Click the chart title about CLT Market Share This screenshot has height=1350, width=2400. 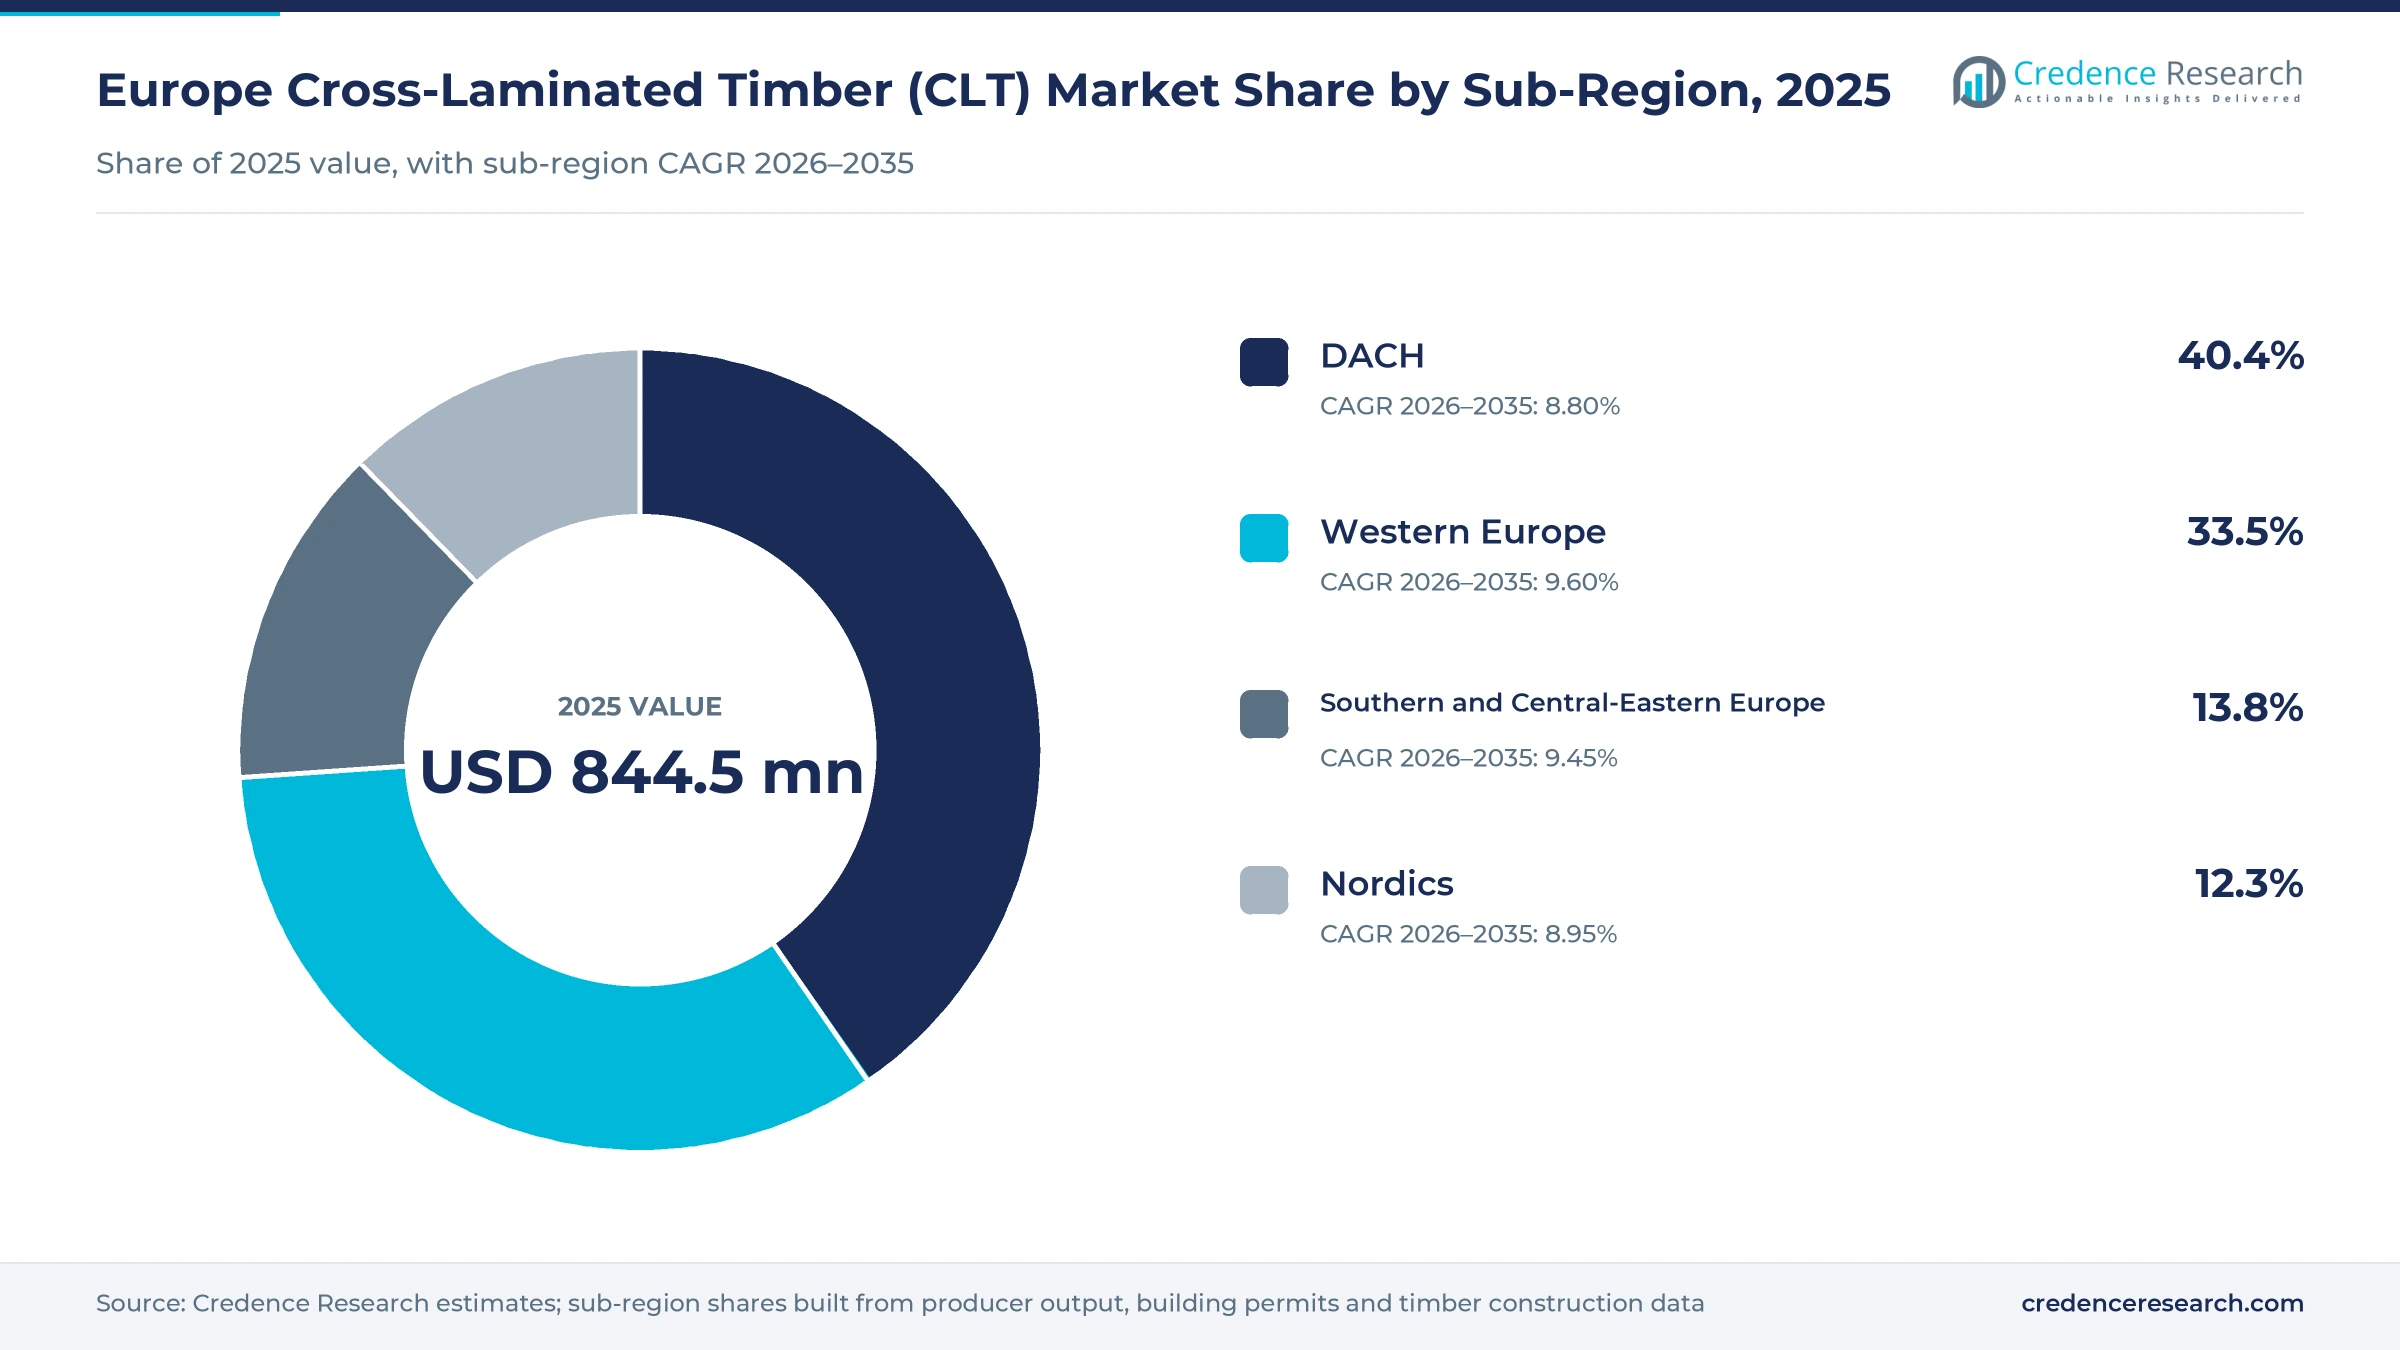[x=993, y=91]
